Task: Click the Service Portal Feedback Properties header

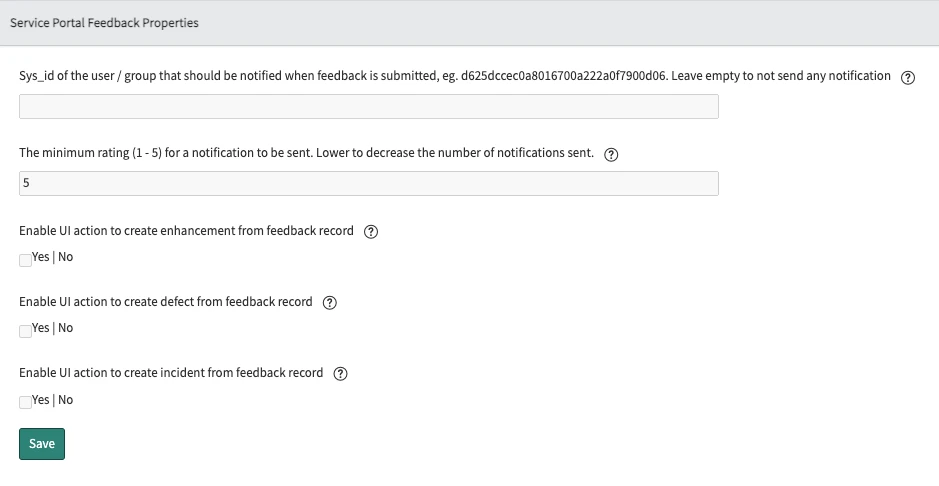Action: (104, 23)
